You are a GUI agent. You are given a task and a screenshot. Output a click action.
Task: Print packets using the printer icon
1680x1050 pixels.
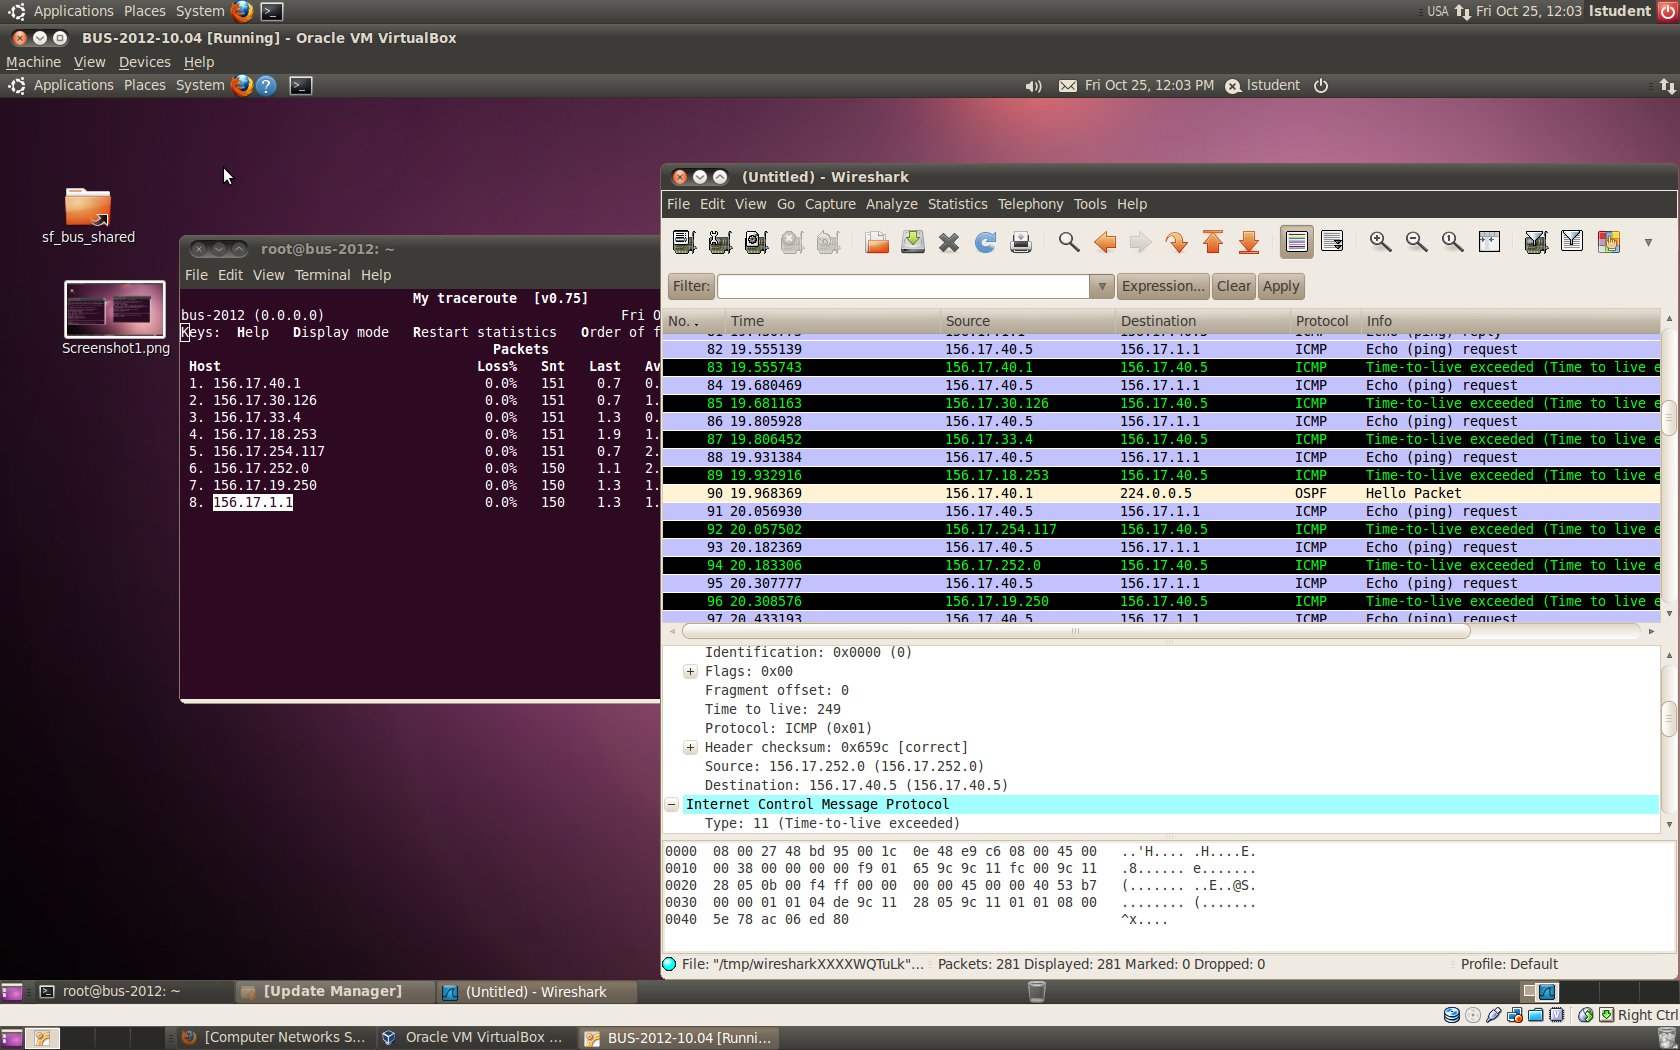click(x=1021, y=242)
